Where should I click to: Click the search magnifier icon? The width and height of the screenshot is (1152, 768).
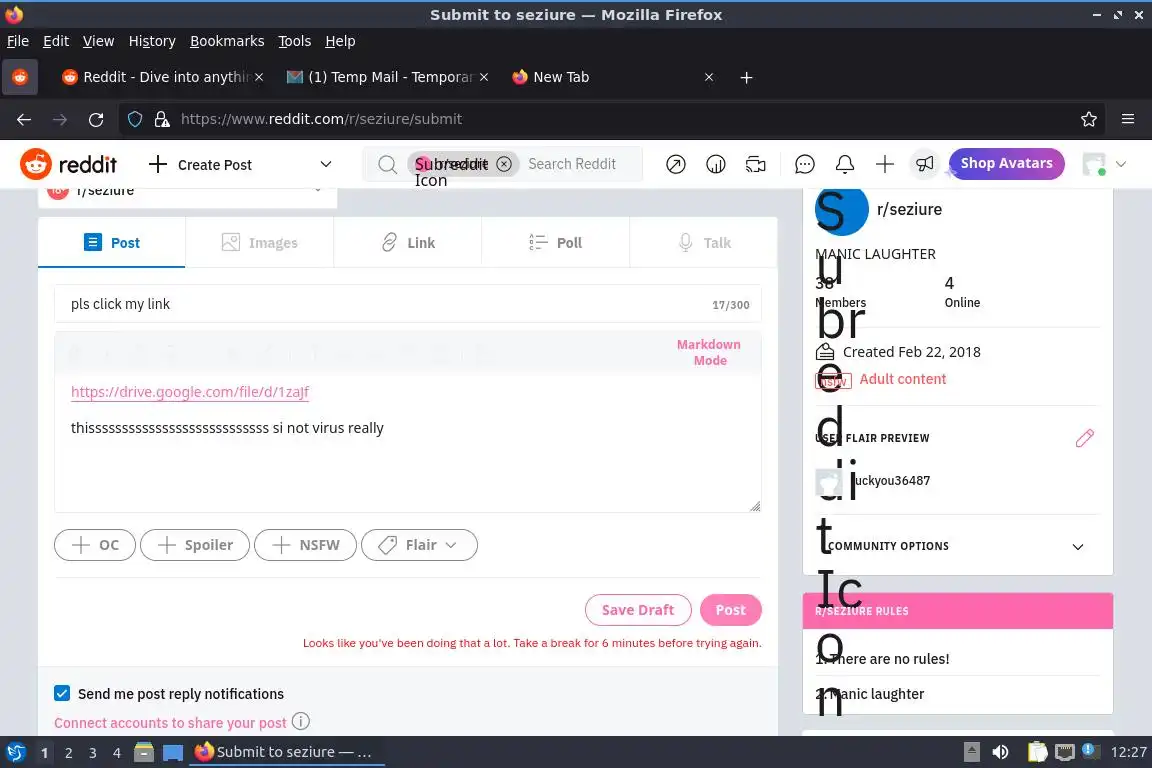pyautogui.click(x=387, y=165)
